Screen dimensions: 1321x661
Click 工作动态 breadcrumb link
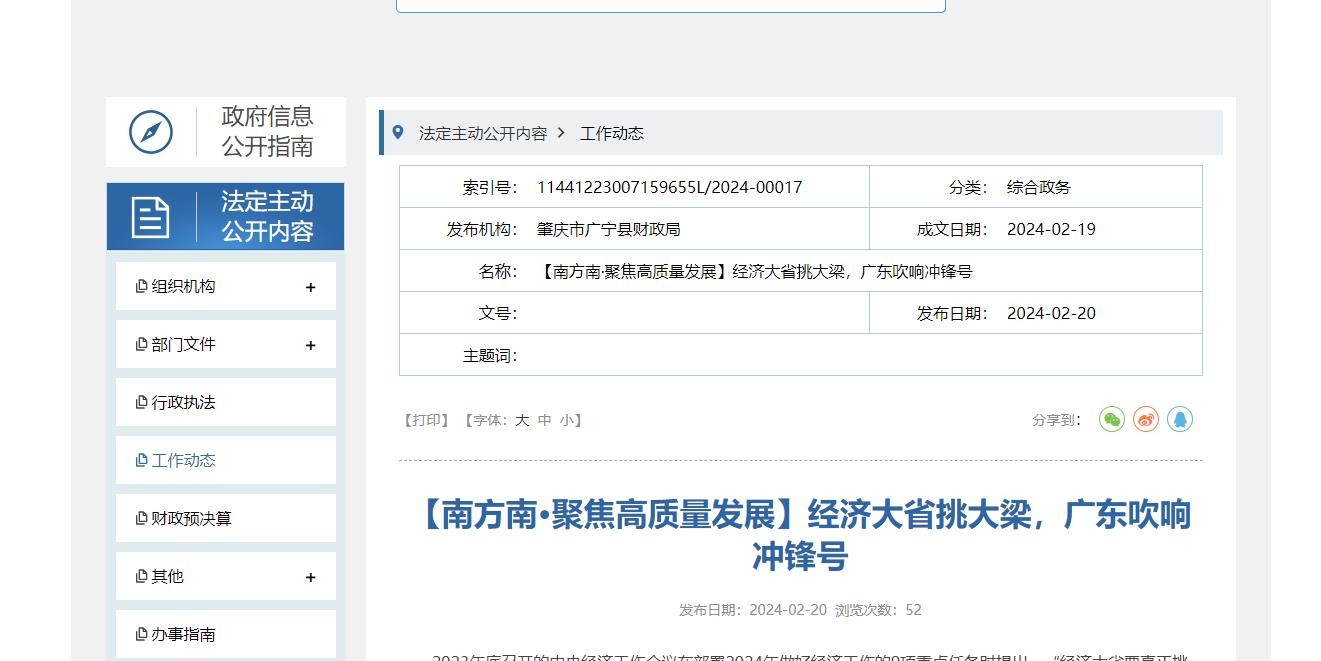tap(612, 133)
